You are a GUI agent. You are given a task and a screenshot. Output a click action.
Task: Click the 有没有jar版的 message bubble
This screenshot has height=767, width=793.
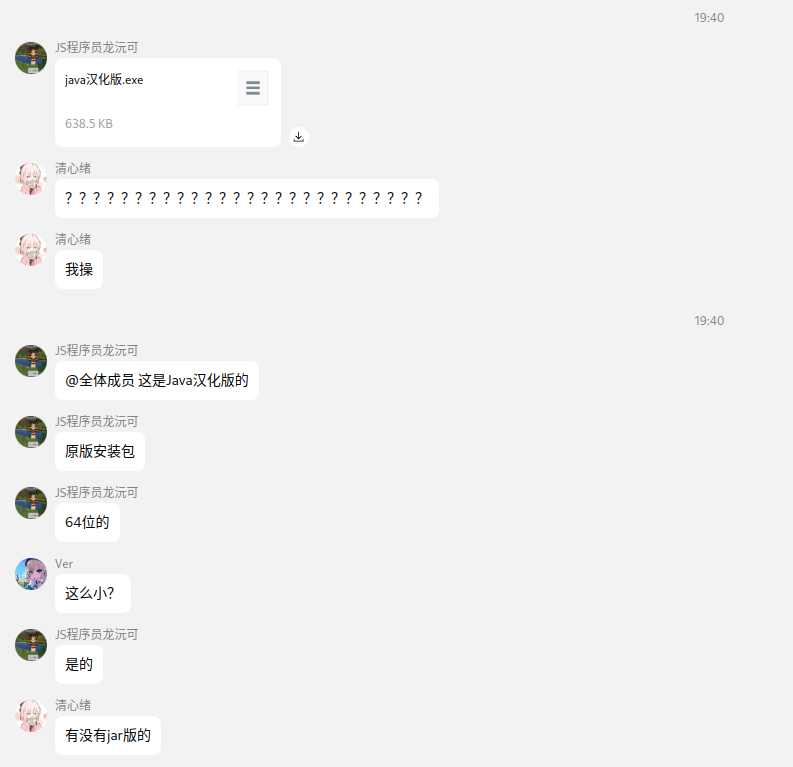point(108,735)
